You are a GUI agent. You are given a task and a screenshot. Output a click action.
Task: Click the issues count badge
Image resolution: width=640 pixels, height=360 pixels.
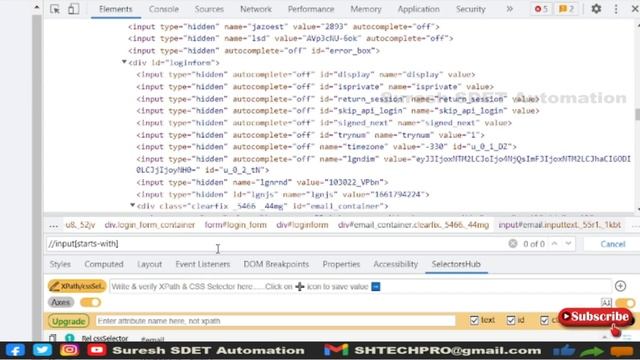566,9
